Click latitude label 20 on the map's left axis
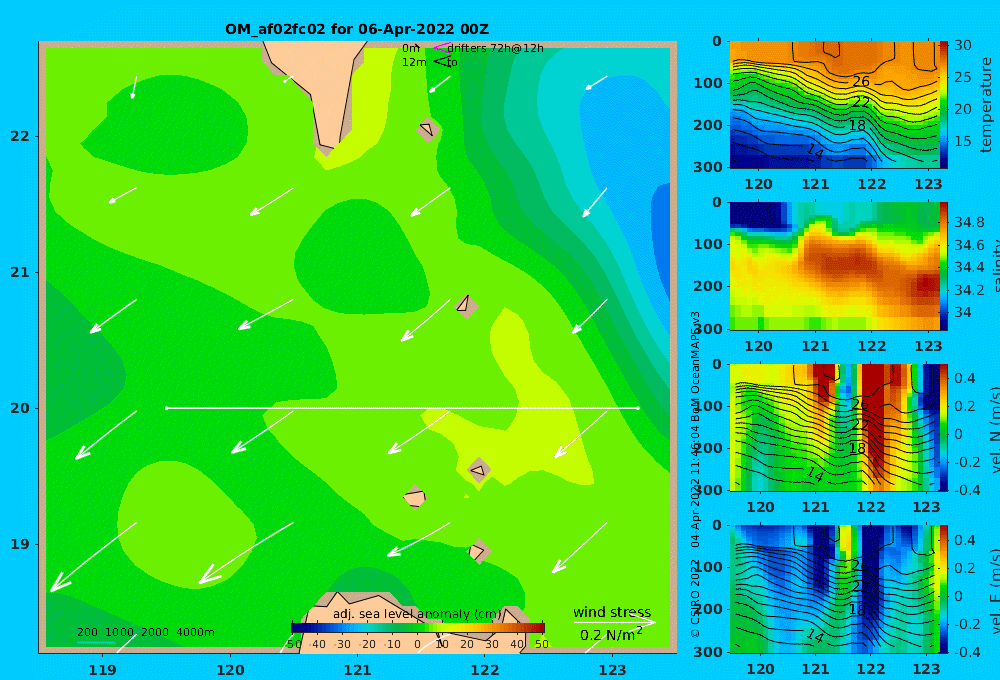The width and height of the screenshot is (1000, 680). coord(20,408)
